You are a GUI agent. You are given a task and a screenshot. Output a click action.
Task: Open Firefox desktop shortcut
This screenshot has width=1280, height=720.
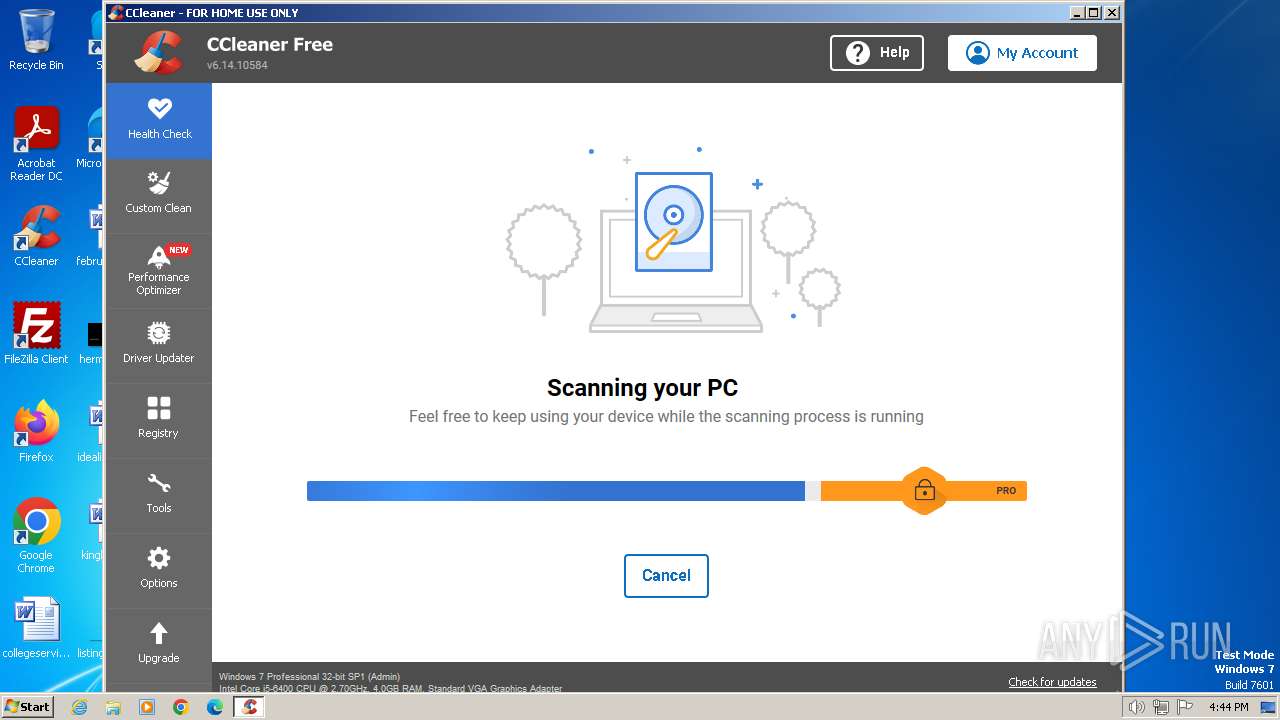tap(36, 431)
